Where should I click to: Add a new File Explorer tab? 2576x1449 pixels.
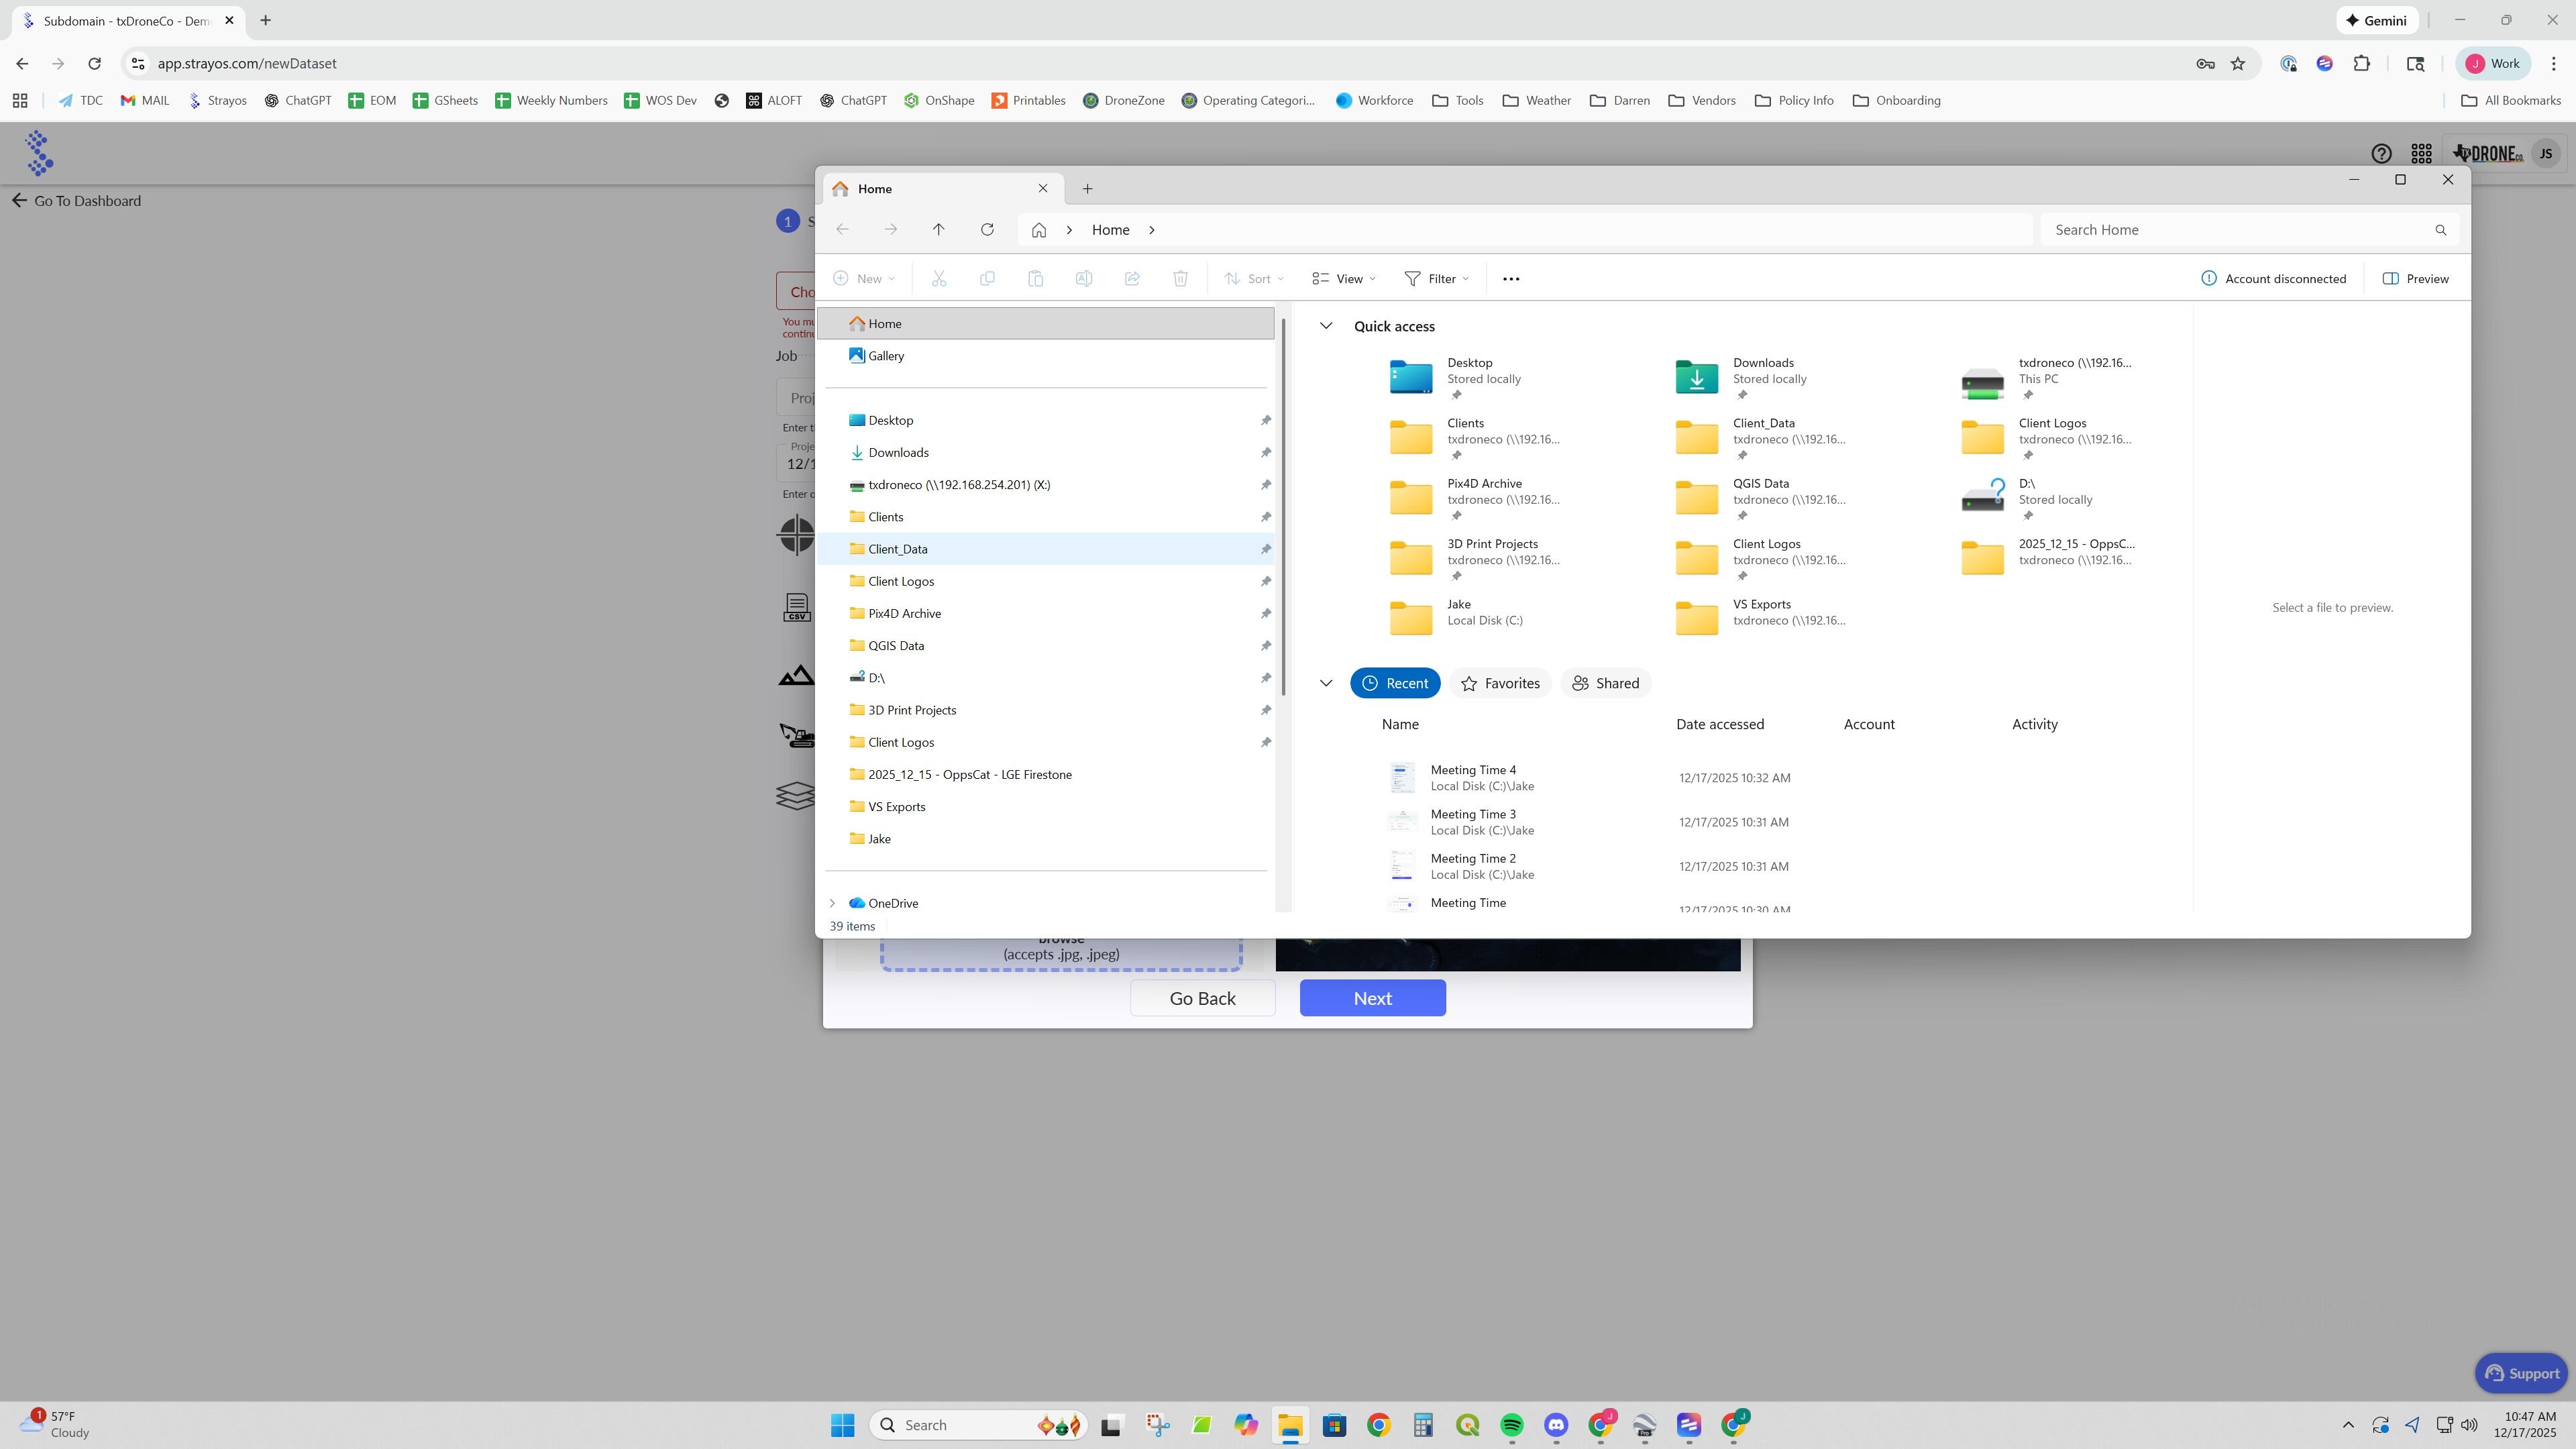(x=1087, y=189)
